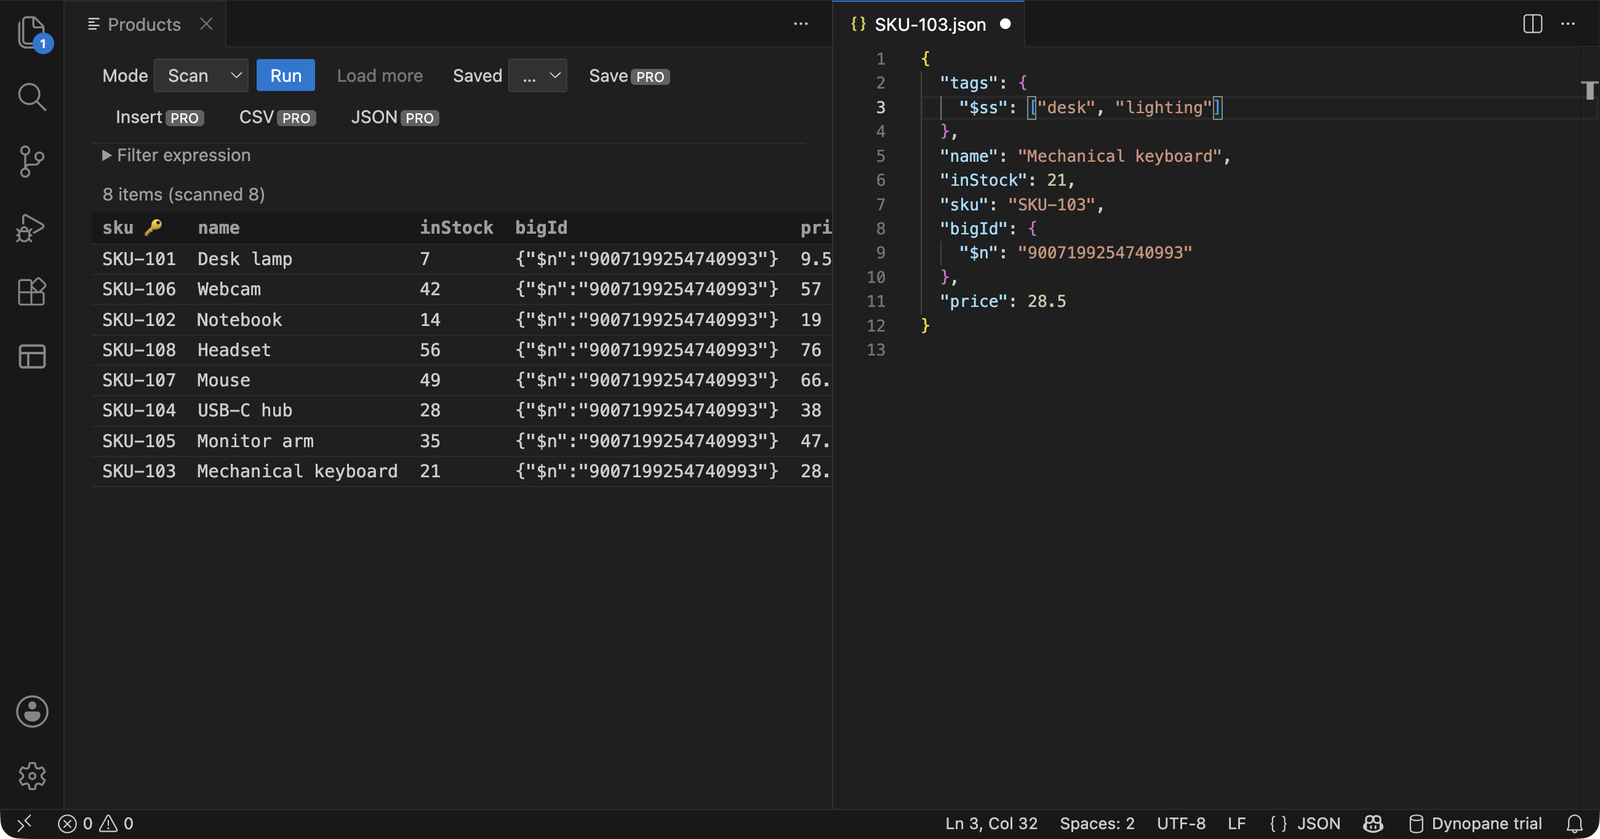Open the Saved queries dropdown

pyautogui.click(x=538, y=76)
